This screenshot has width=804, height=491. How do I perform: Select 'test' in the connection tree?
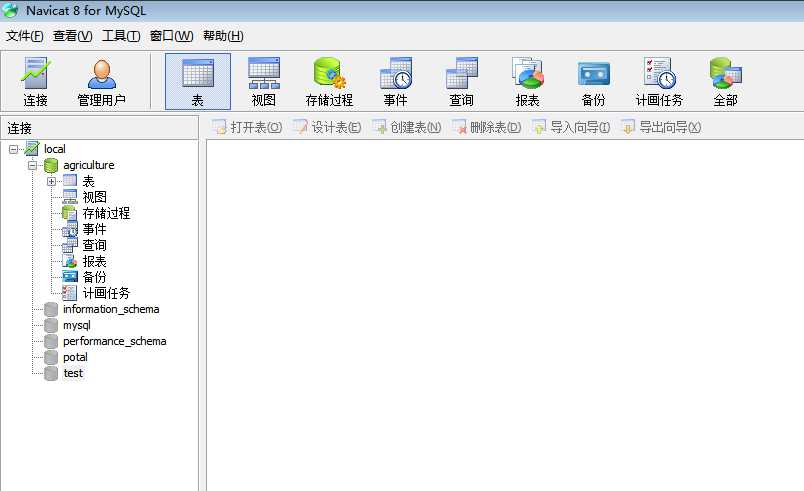pyautogui.click(x=73, y=373)
